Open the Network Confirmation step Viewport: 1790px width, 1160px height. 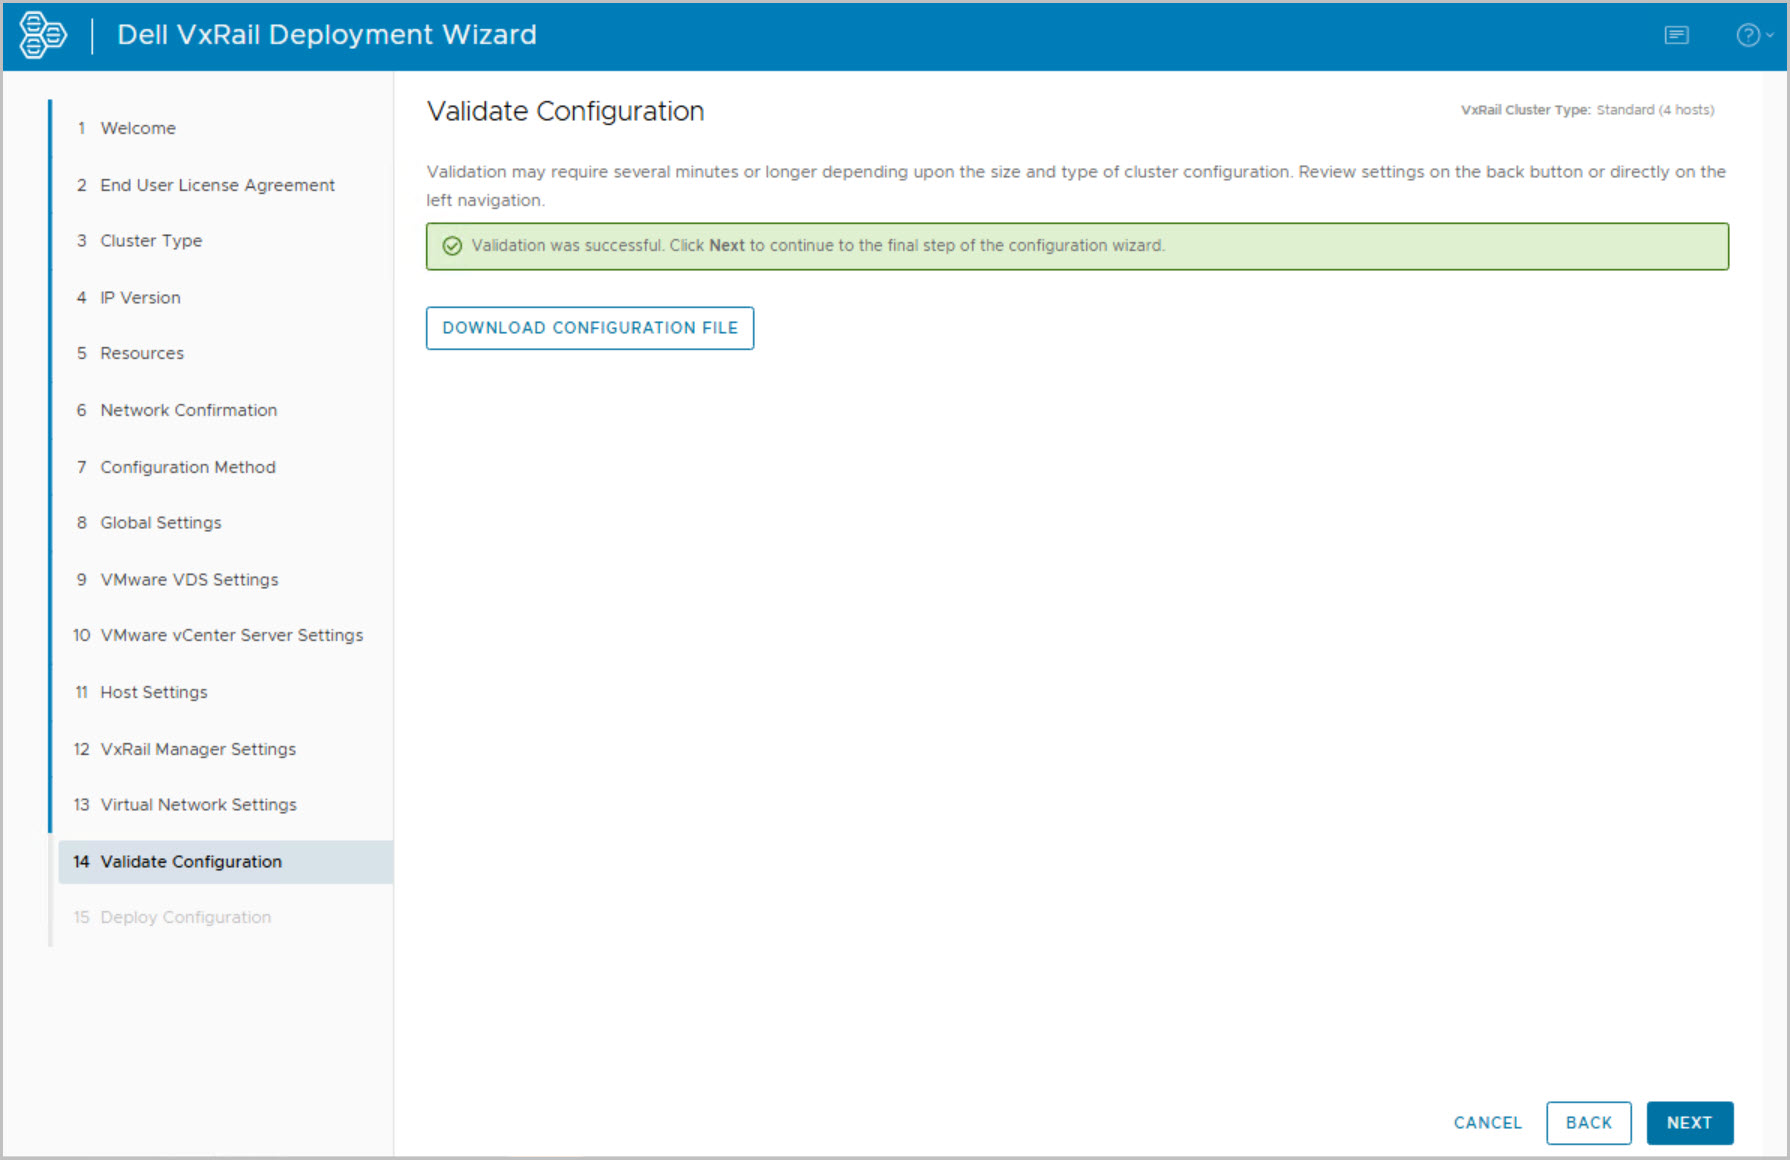click(x=188, y=410)
